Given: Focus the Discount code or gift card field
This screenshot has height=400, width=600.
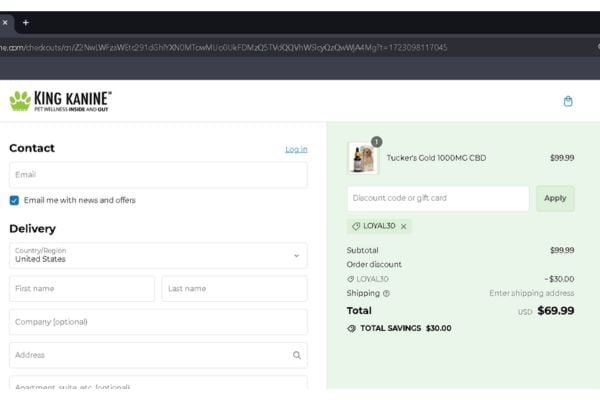Looking at the screenshot, I should click(x=438, y=198).
